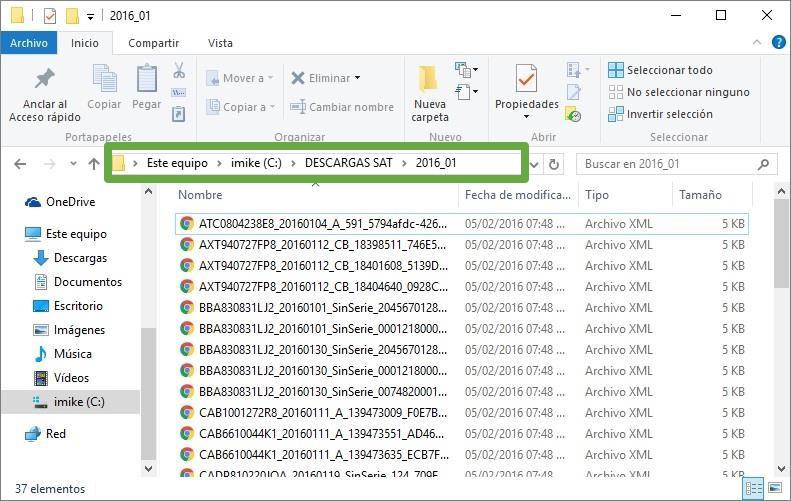791x501 pixels.
Task: Click Invertir selección
Action: (660, 114)
